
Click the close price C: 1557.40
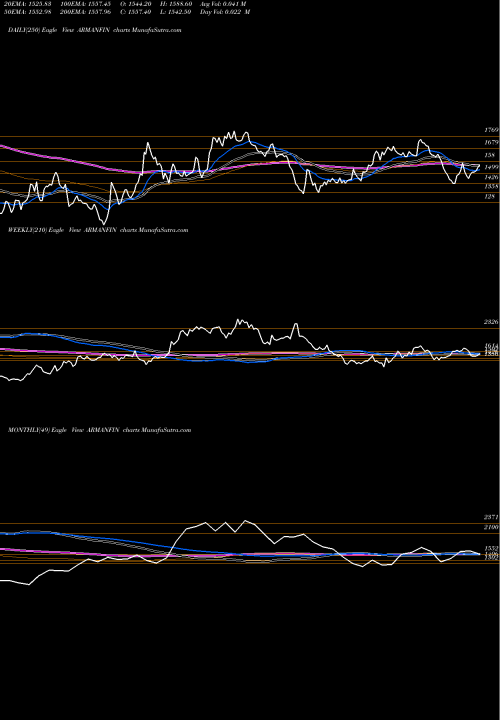point(135,12)
